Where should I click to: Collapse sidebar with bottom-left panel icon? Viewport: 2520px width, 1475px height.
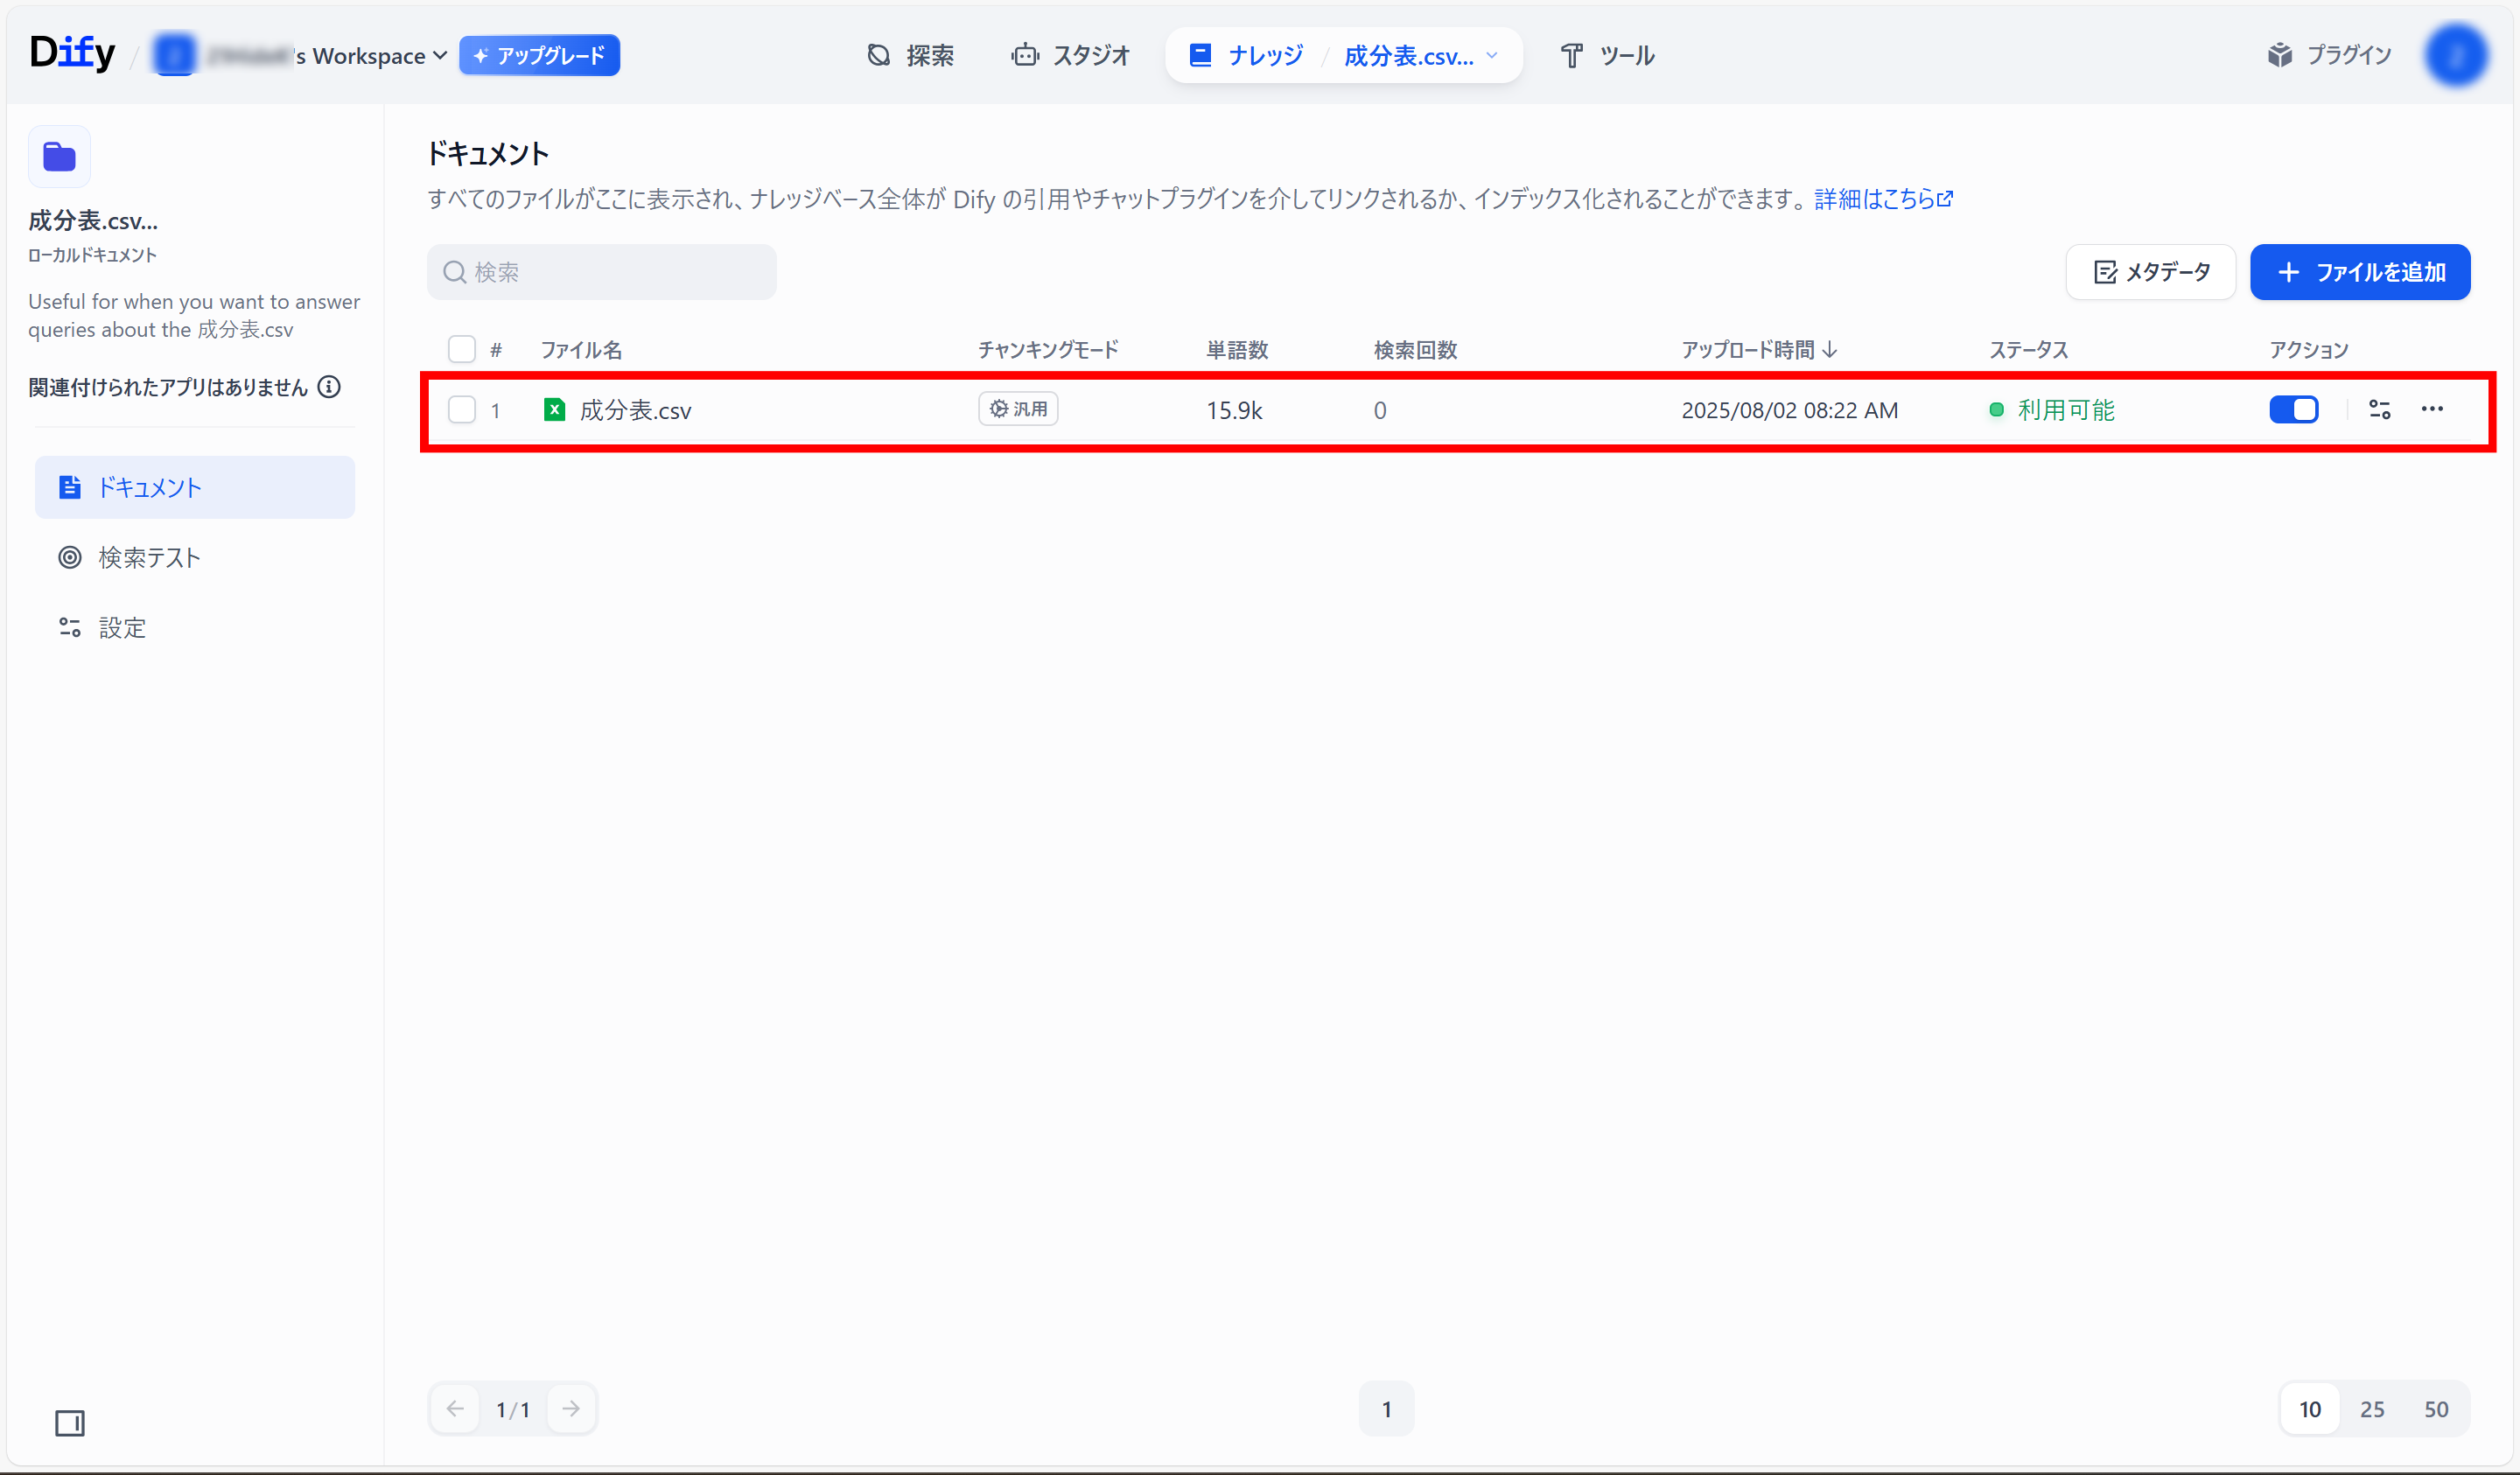(70, 1423)
